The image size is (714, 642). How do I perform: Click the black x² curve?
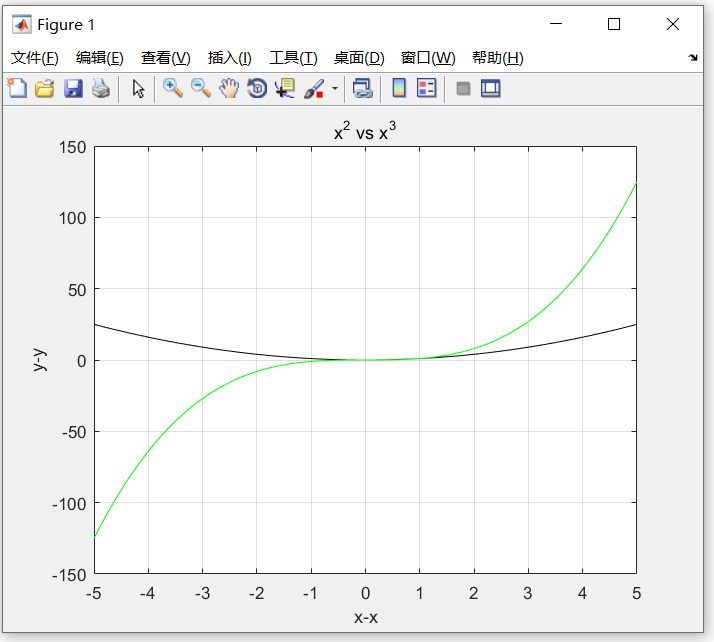pyautogui.click(x=202, y=347)
